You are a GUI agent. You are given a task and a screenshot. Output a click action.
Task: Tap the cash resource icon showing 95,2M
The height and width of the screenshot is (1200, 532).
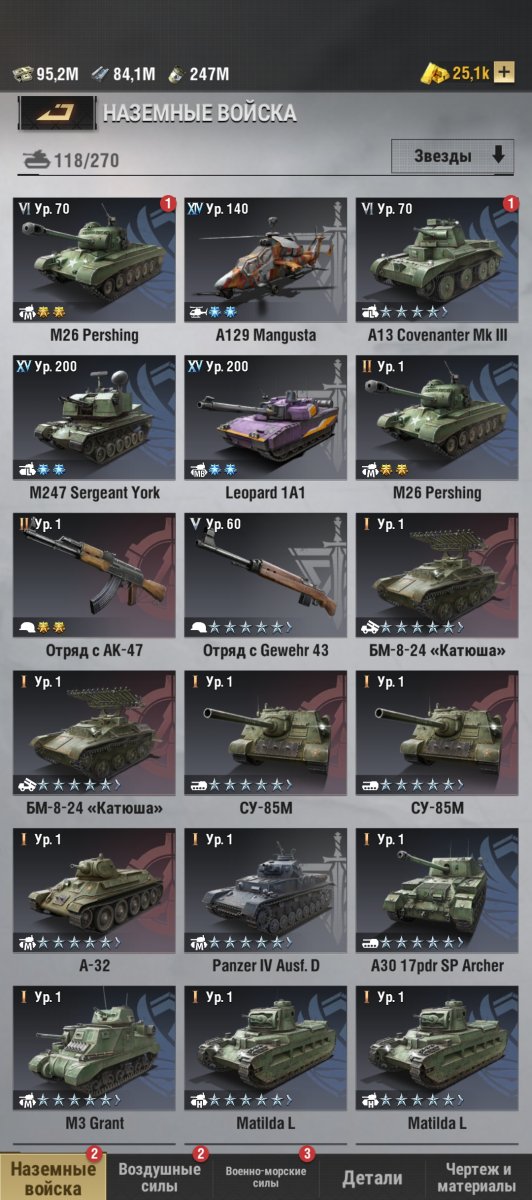[x=22, y=73]
